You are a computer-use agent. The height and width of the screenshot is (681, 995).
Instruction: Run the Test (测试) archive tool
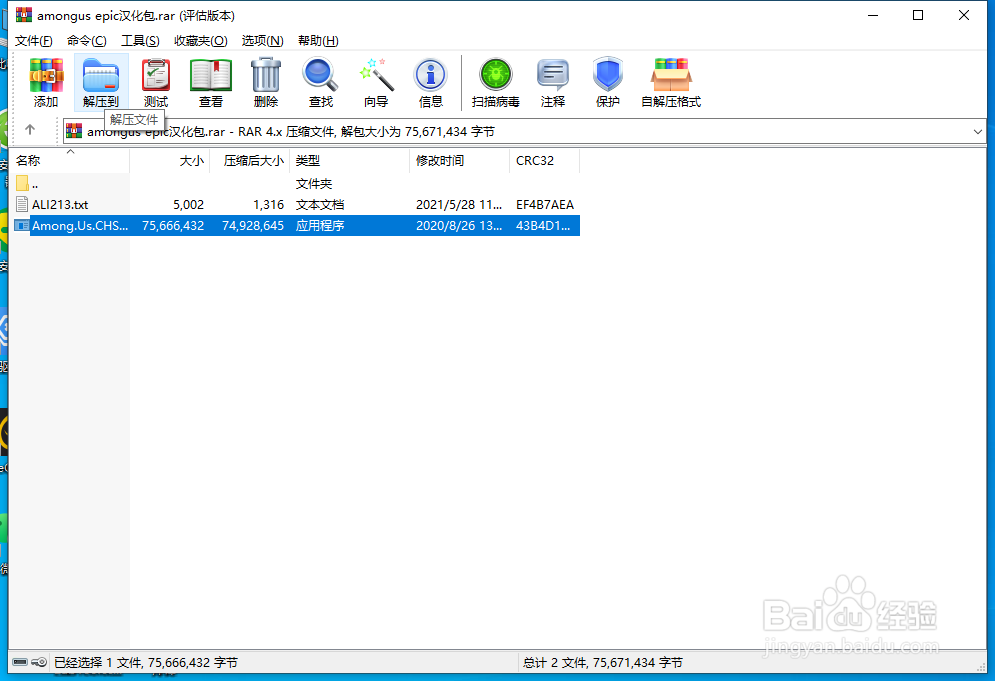[155, 83]
